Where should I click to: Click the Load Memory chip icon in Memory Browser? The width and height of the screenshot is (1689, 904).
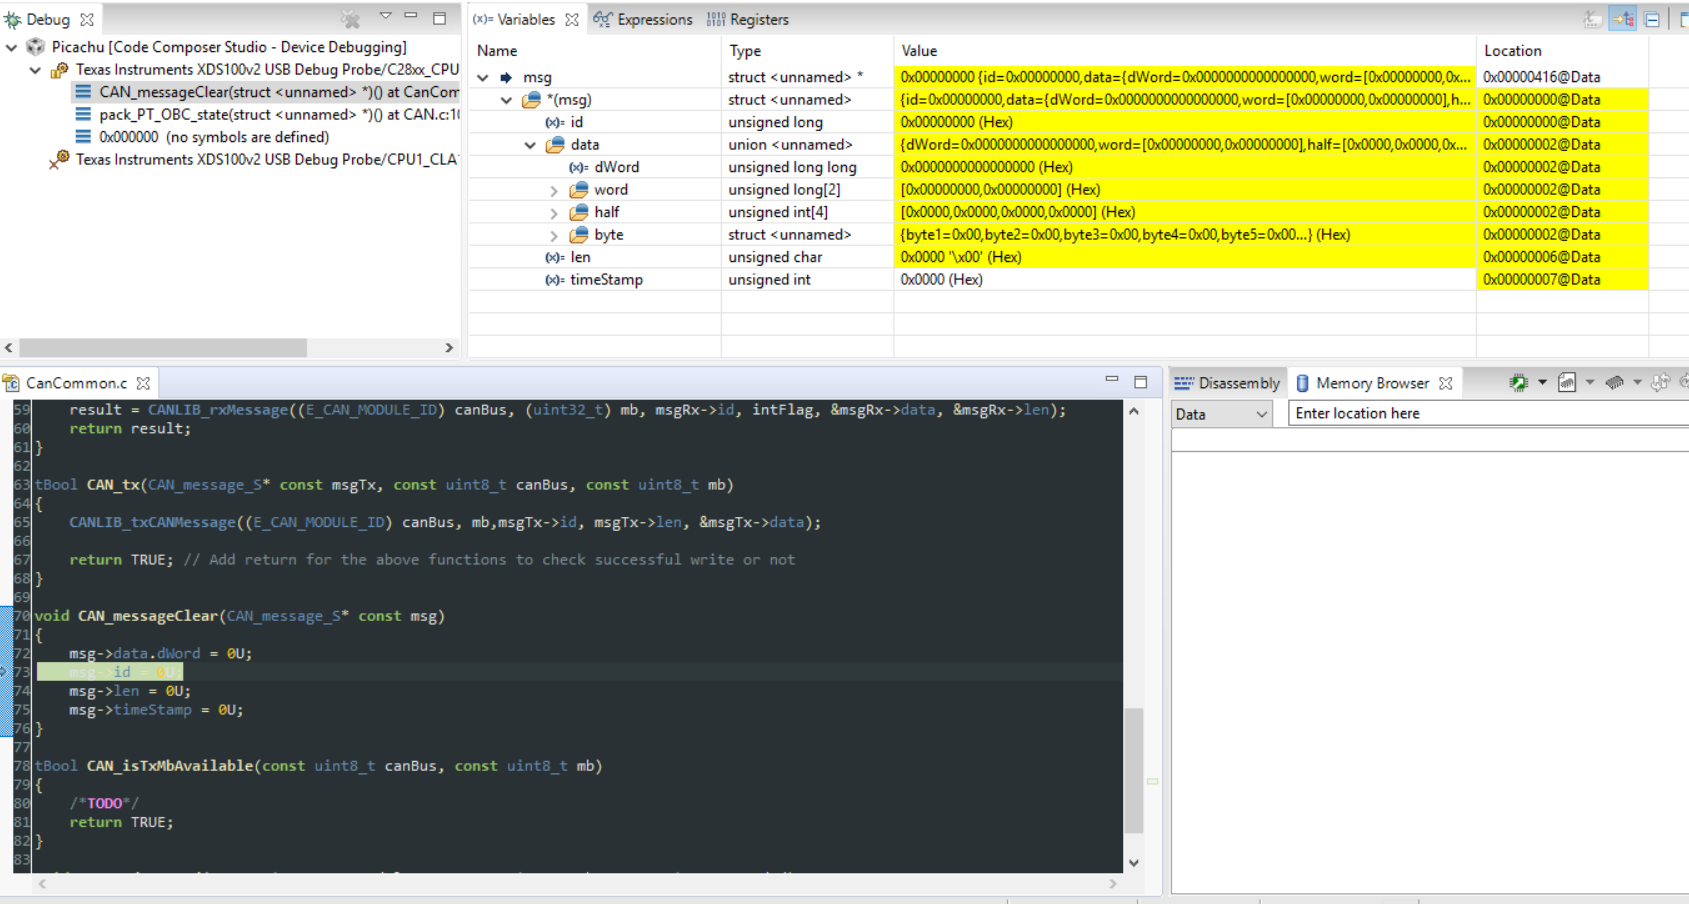pyautogui.click(x=1615, y=382)
